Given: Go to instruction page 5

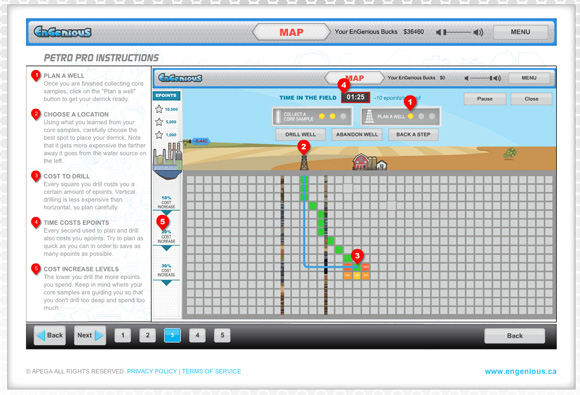Looking at the screenshot, I should tap(222, 335).
